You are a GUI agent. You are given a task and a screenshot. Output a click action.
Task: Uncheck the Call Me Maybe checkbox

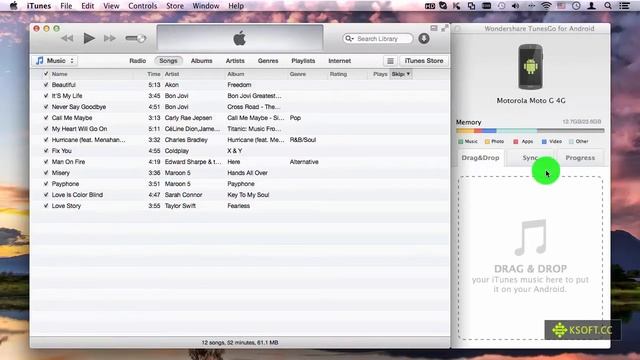coord(46,118)
